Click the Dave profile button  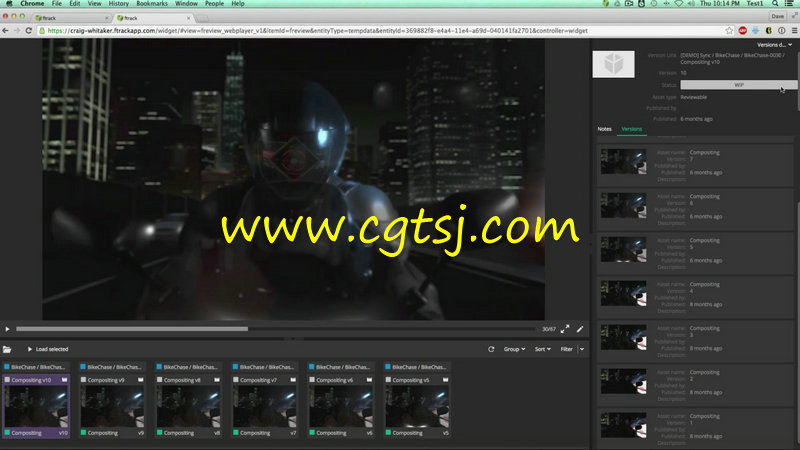pos(777,16)
